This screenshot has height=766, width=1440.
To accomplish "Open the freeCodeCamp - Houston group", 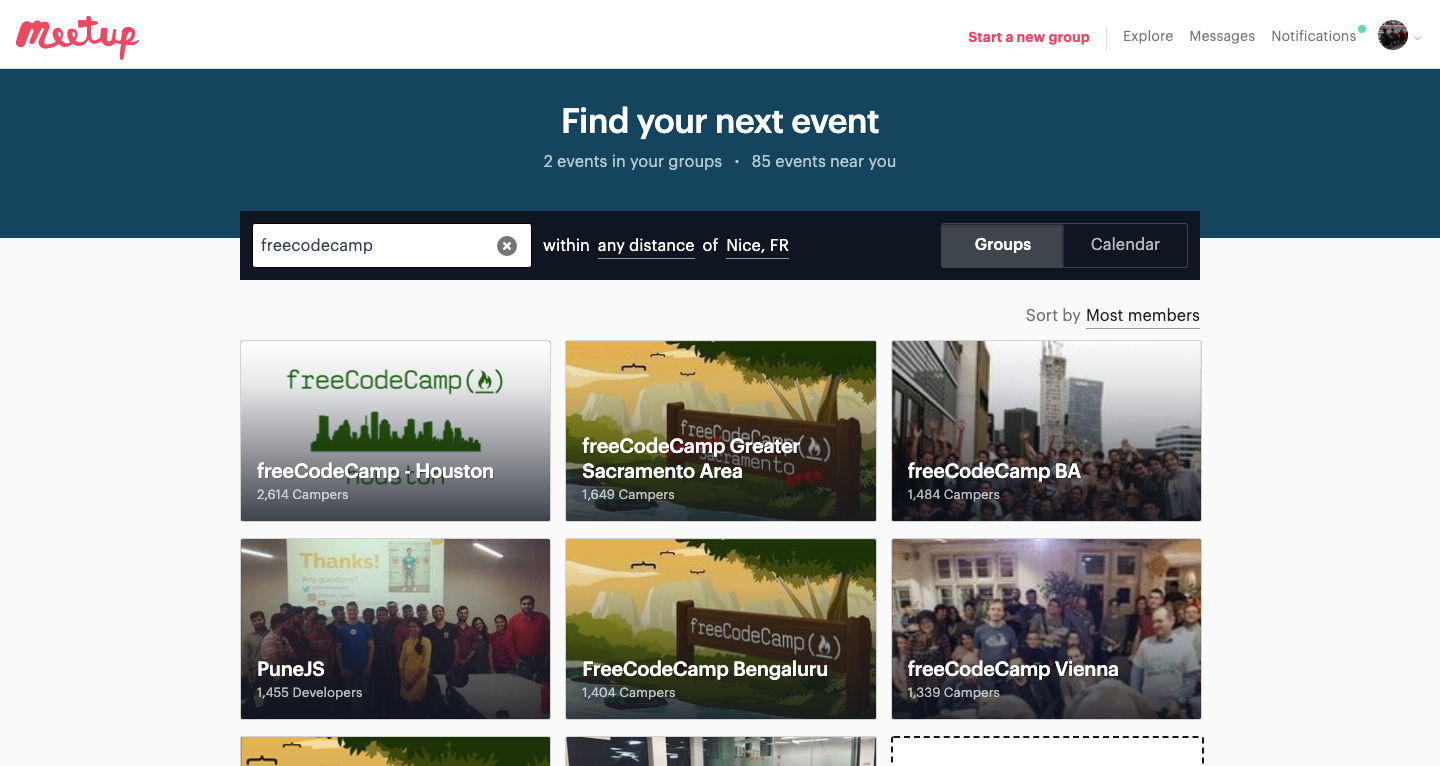I will pyautogui.click(x=395, y=431).
